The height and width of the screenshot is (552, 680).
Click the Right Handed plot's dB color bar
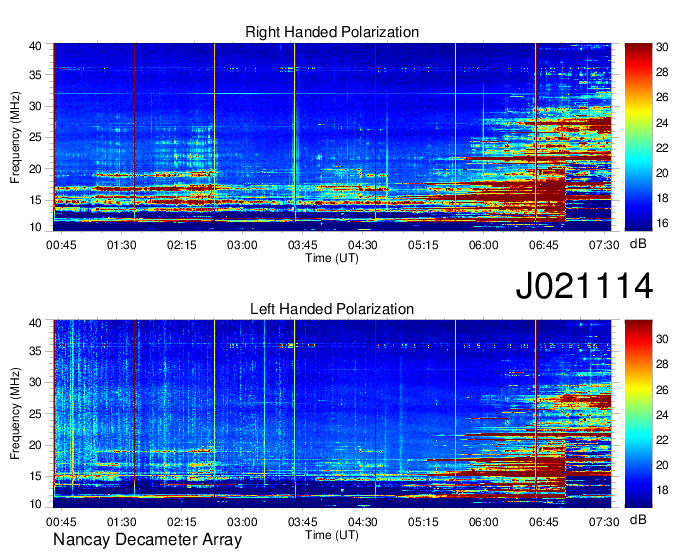pos(638,137)
